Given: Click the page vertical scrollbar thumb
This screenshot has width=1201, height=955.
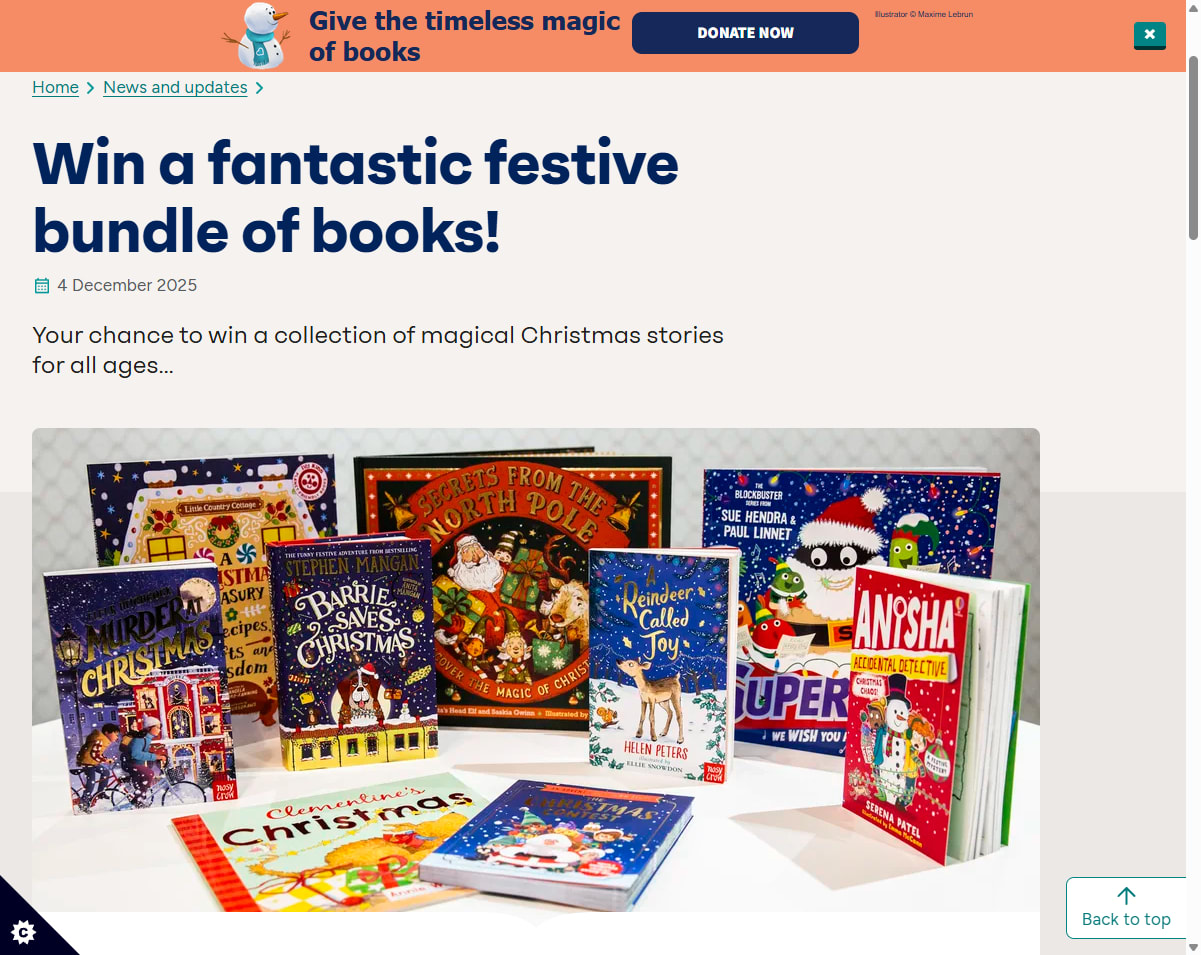Looking at the screenshot, I should [x=1192, y=147].
